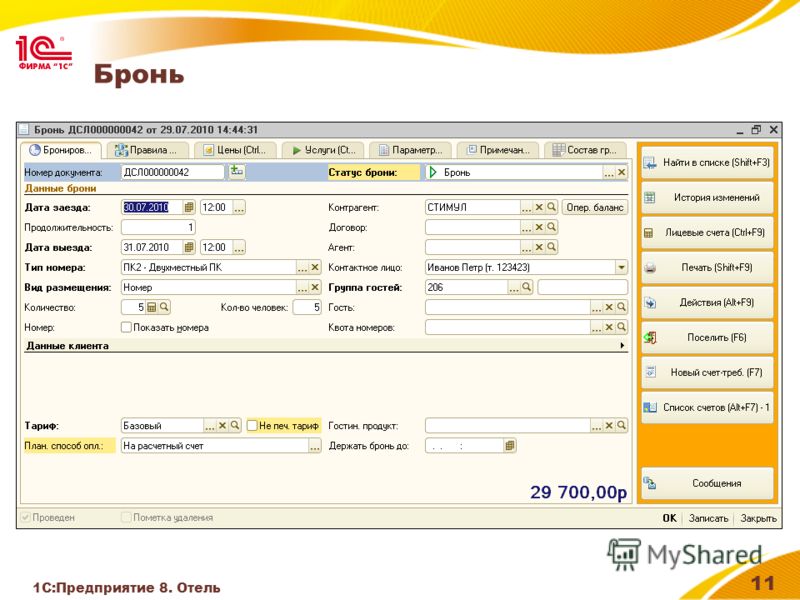The image size is (800, 600).
Task: Open Параметр... tab
Action: click(411, 150)
